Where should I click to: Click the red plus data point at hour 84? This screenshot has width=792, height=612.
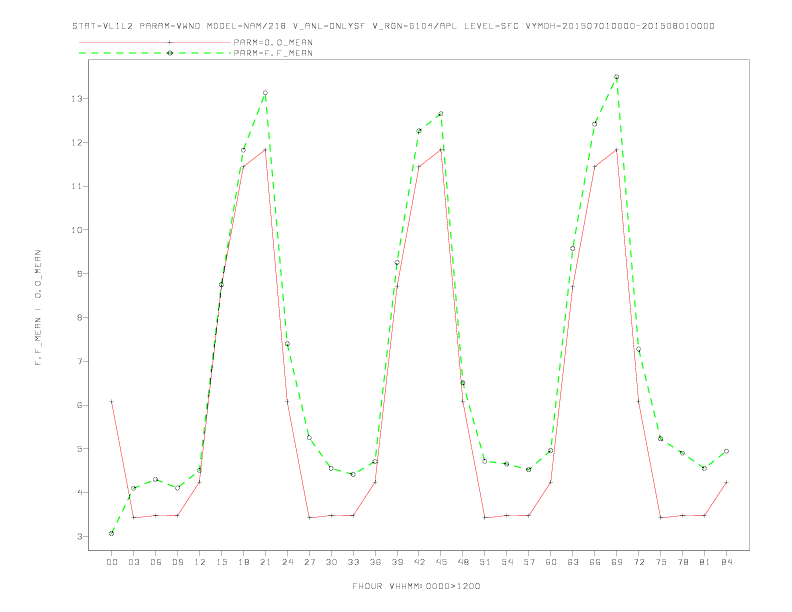[726, 482]
